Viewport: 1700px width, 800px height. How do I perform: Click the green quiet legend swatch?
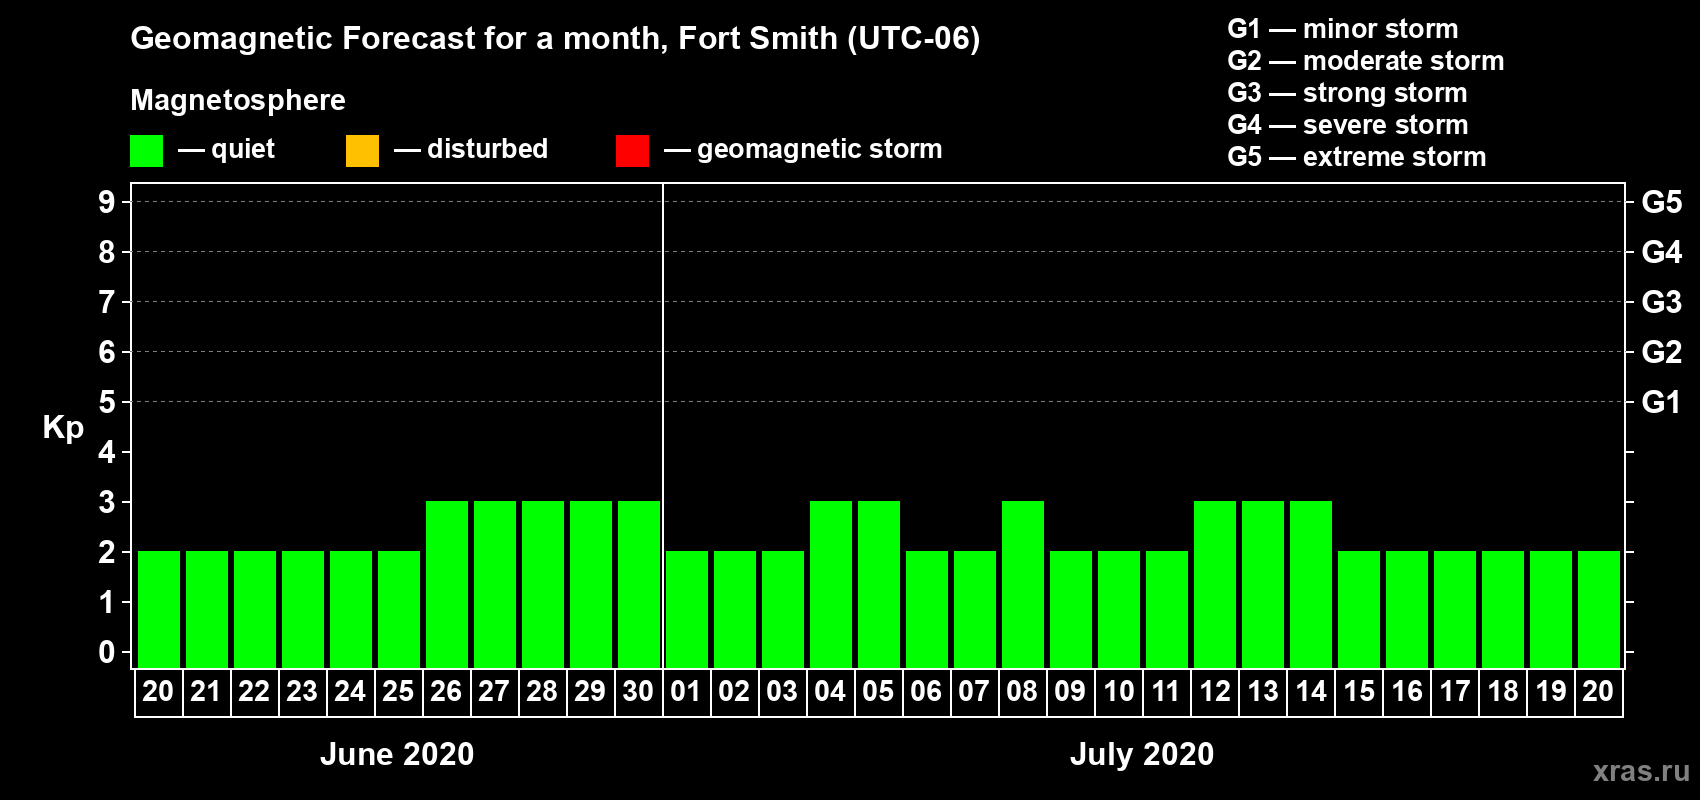pyautogui.click(x=146, y=151)
